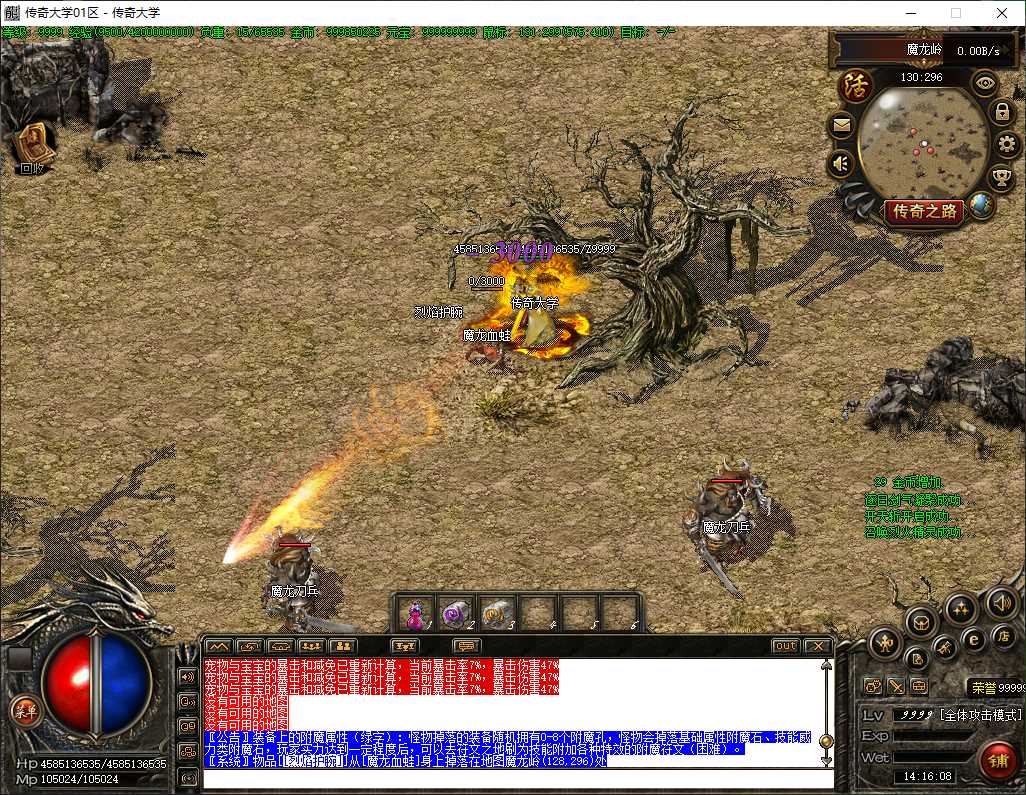Click the 魔龙岭 map name label
The width and height of the screenshot is (1026, 795).
[924, 50]
